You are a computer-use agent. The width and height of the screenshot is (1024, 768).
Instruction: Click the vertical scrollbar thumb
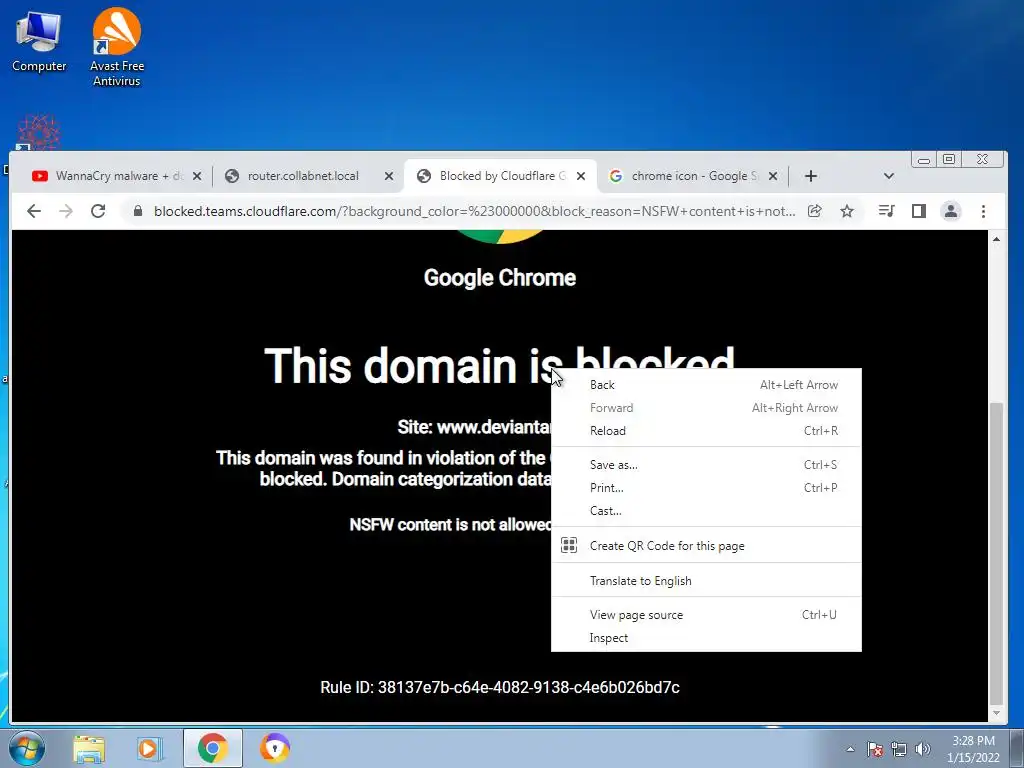pyautogui.click(x=996, y=553)
